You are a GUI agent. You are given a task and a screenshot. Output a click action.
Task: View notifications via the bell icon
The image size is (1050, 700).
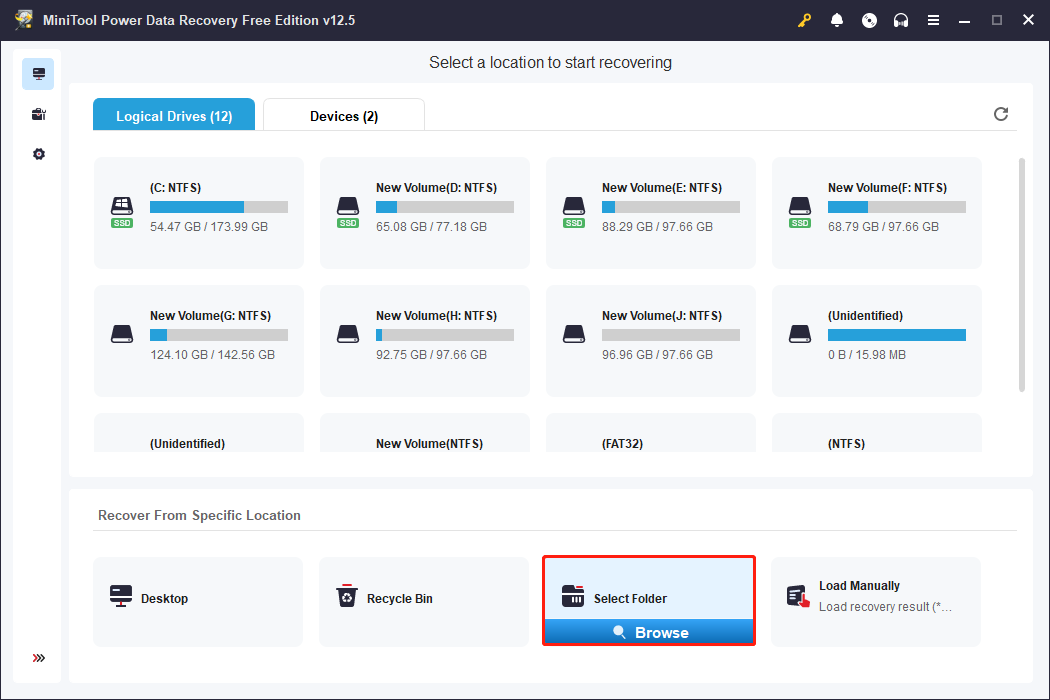pos(837,20)
